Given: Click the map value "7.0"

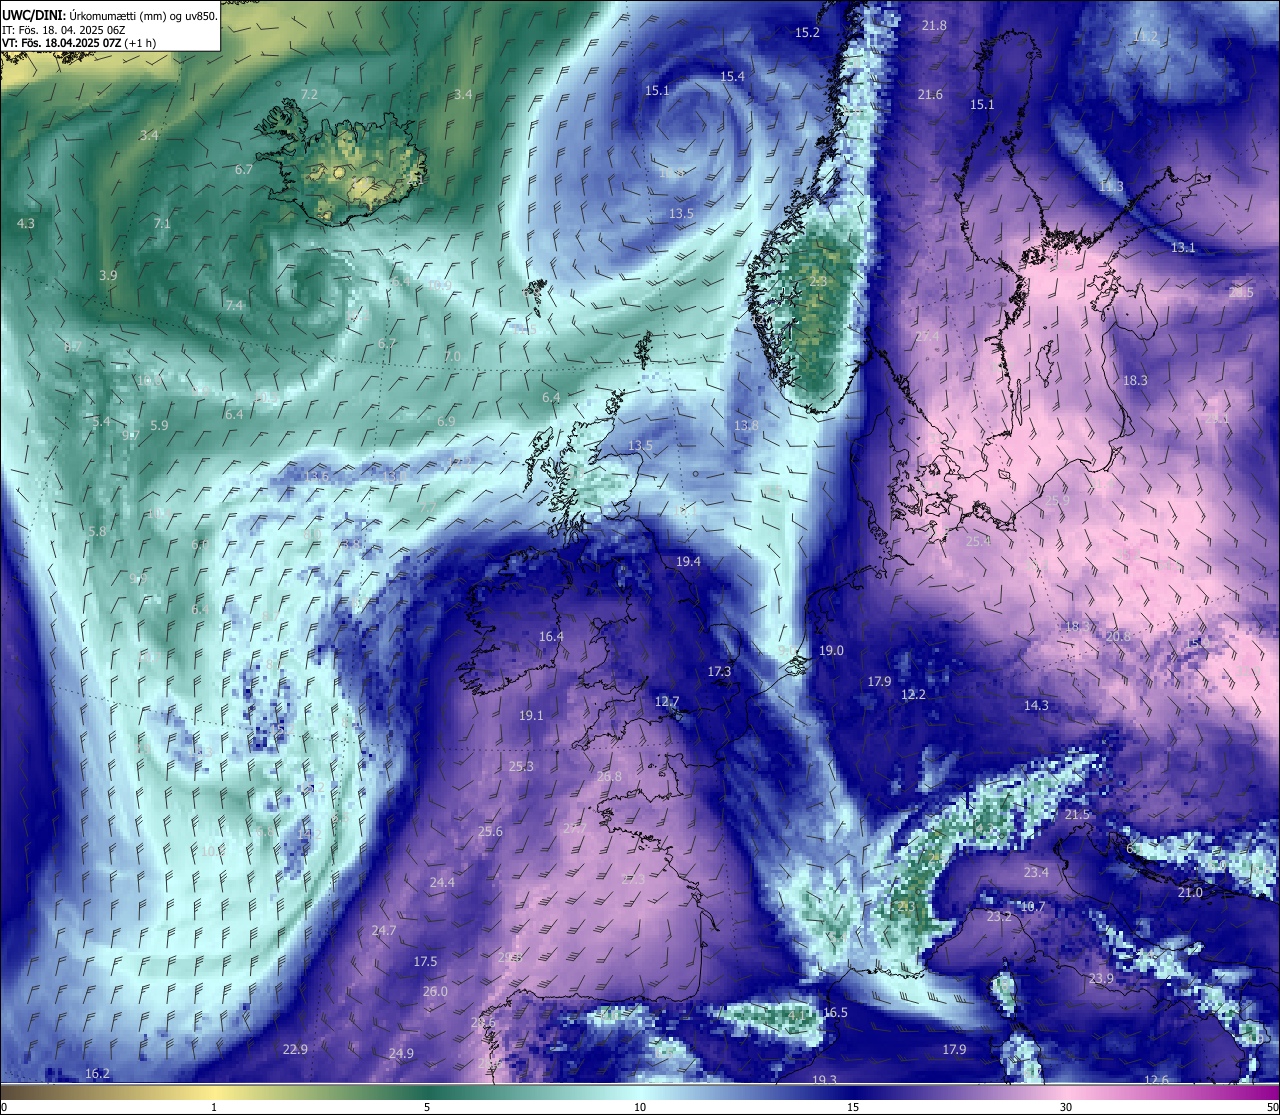Looking at the screenshot, I should (452, 357).
